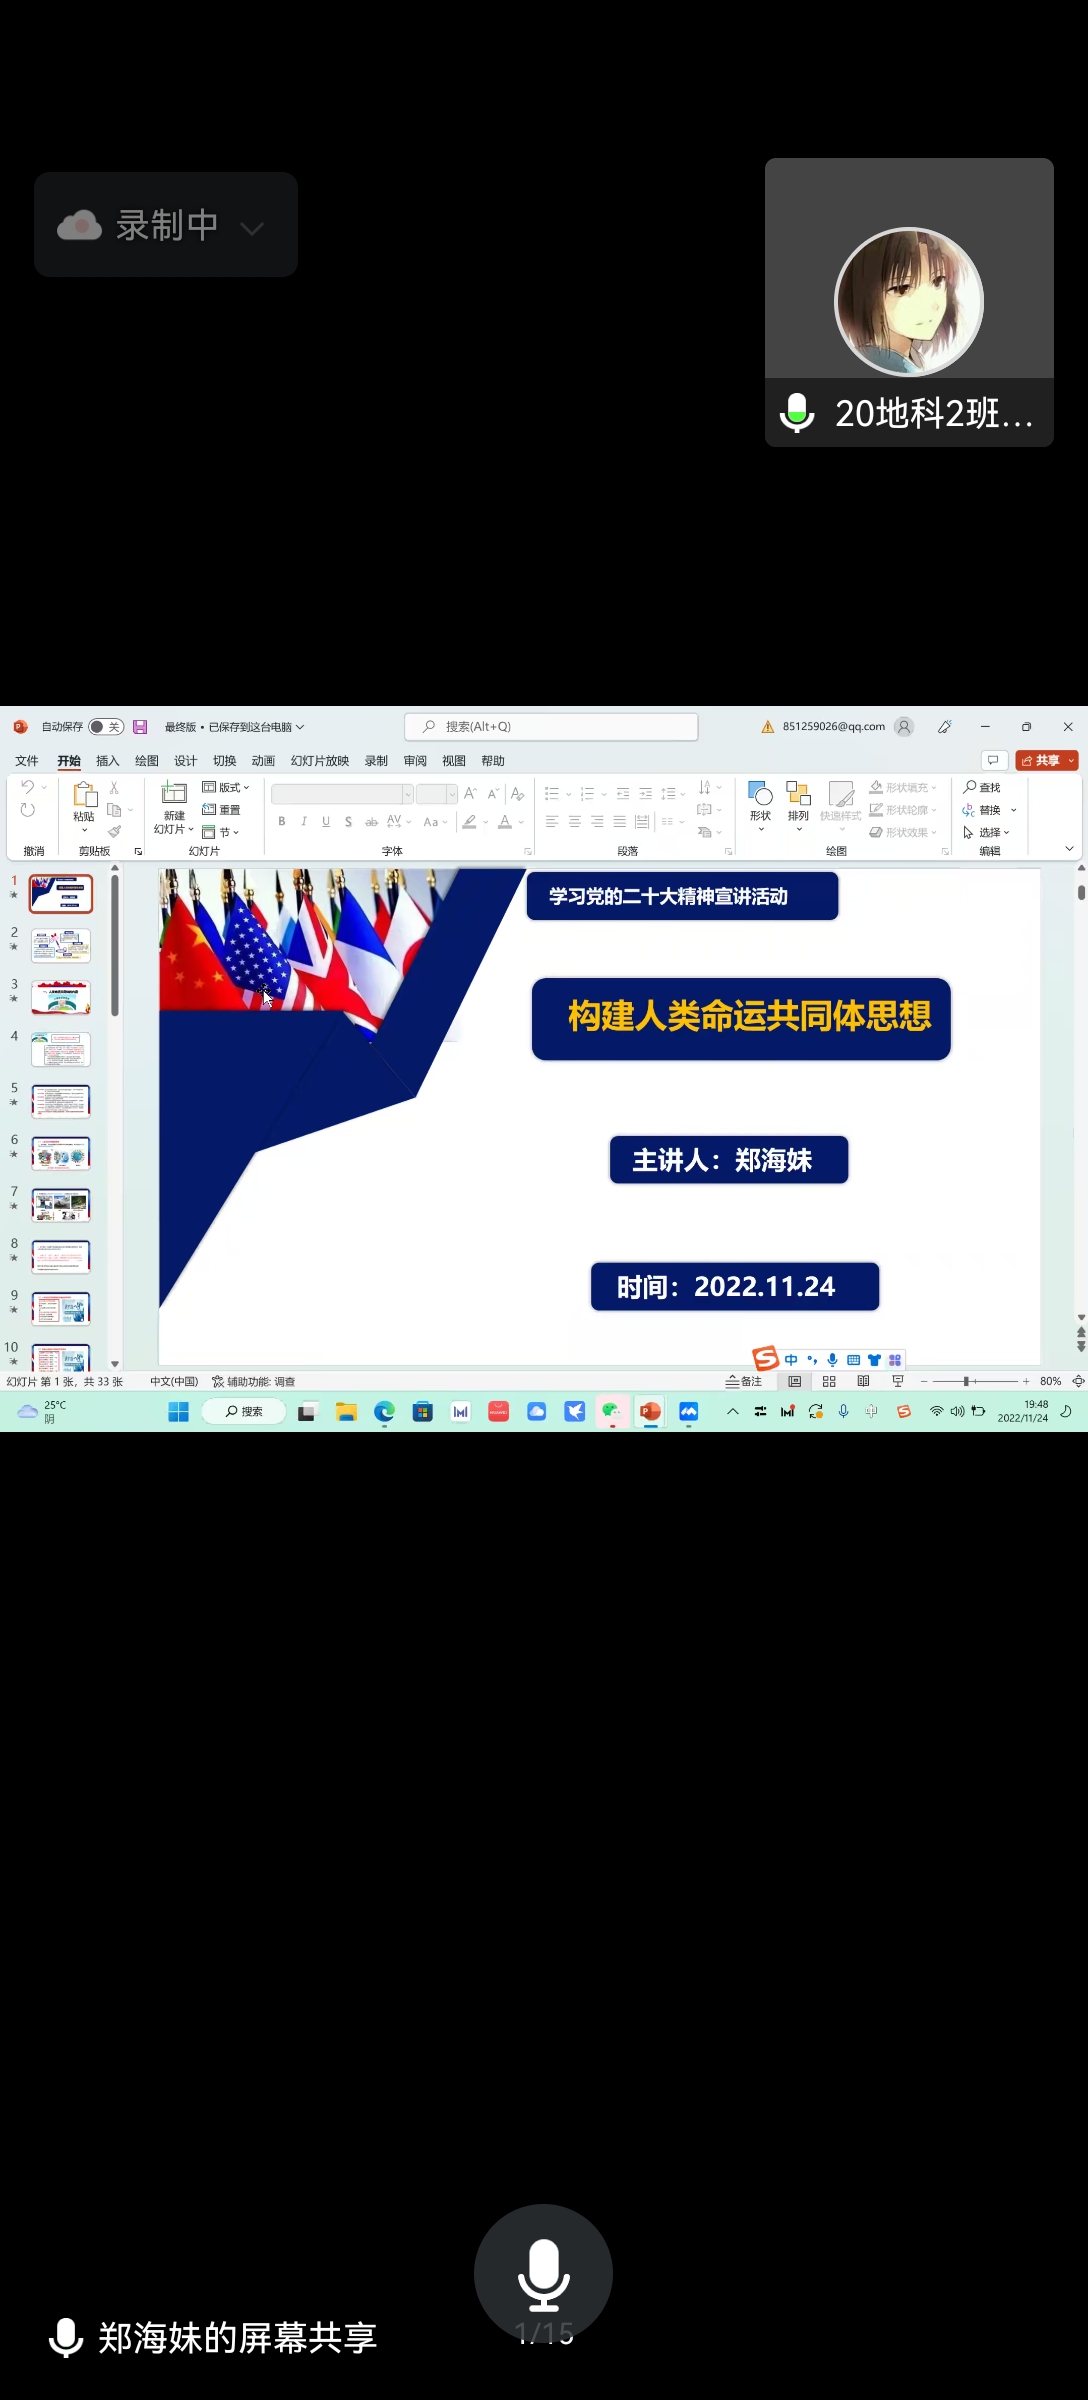Screen dimensions: 1088x2400
Task: Open the font name combo box
Action: [342, 794]
